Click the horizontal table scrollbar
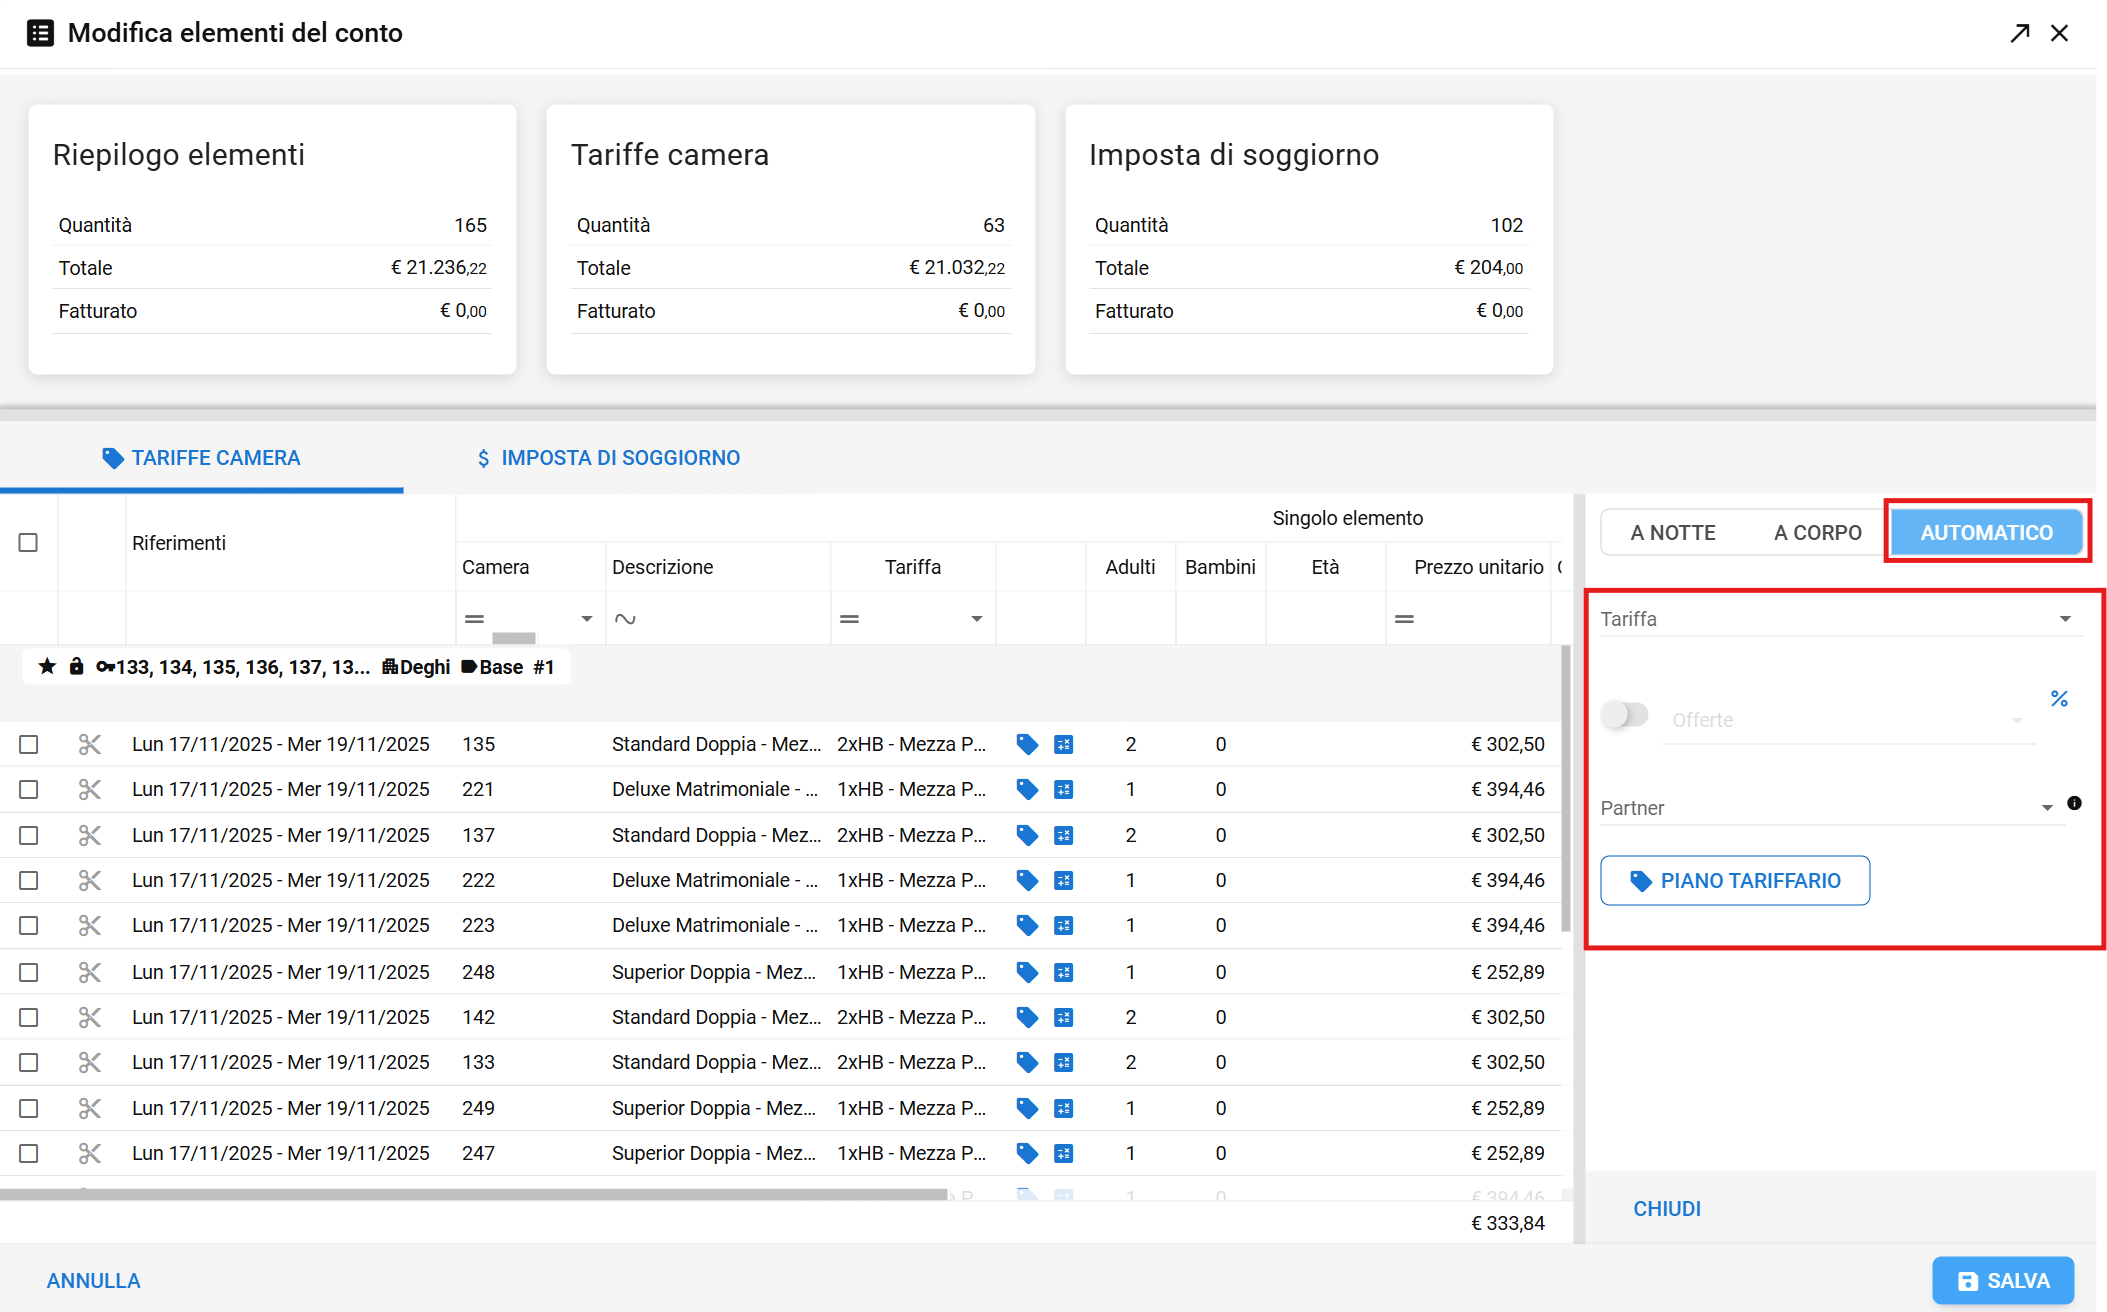Screen dimensions: 2107x1312 click(x=474, y=1194)
